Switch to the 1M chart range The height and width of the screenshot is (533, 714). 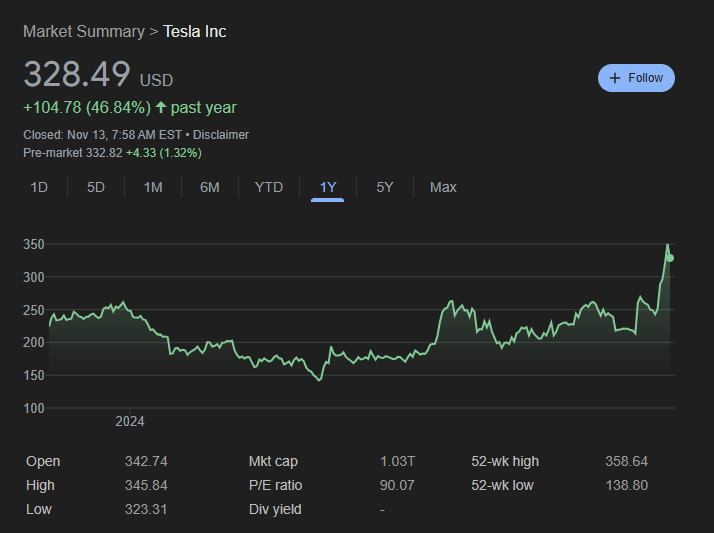click(x=153, y=187)
